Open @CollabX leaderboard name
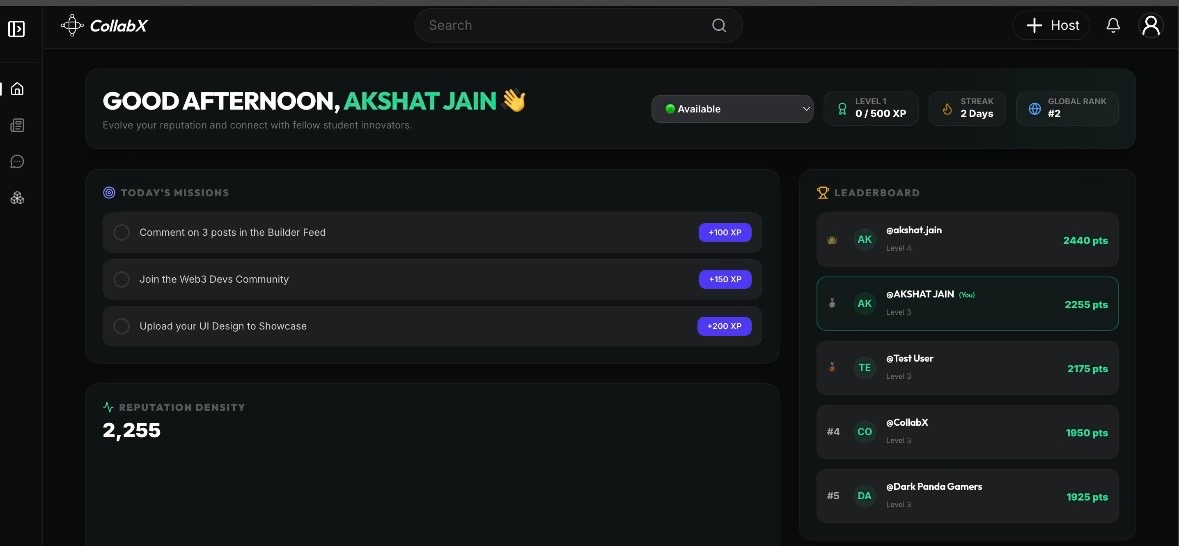This screenshot has width=1179, height=546. point(907,423)
